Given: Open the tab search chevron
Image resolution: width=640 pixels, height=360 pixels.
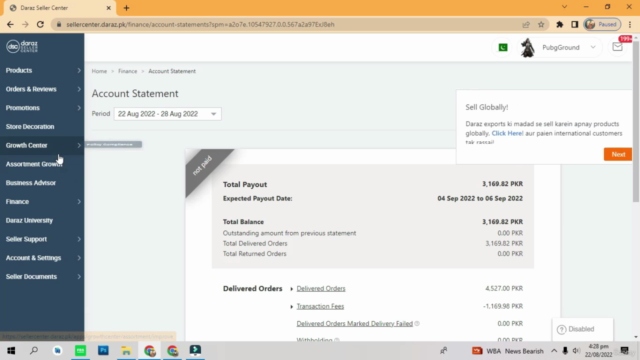Looking at the screenshot, I should pyautogui.click(x=564, y=7).
